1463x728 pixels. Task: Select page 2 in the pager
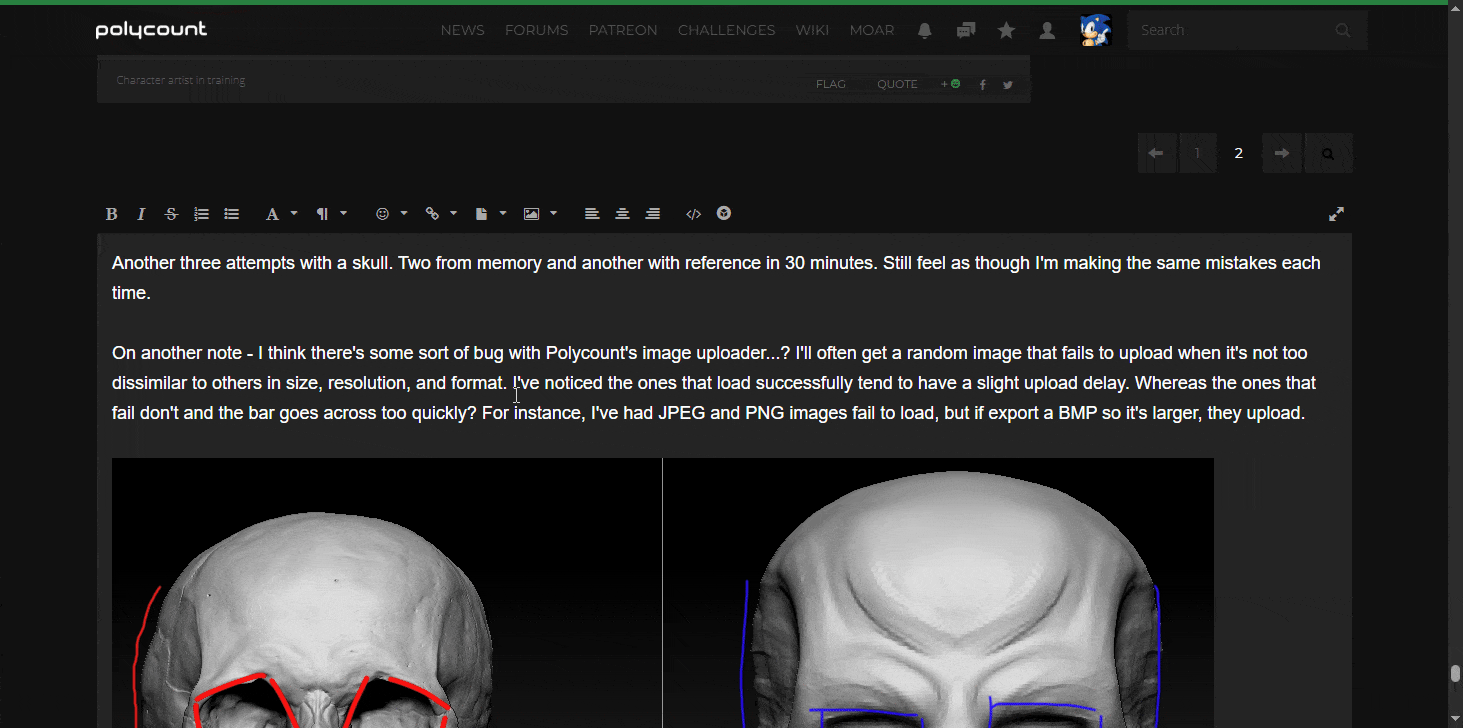click(x=1239, y=153)
